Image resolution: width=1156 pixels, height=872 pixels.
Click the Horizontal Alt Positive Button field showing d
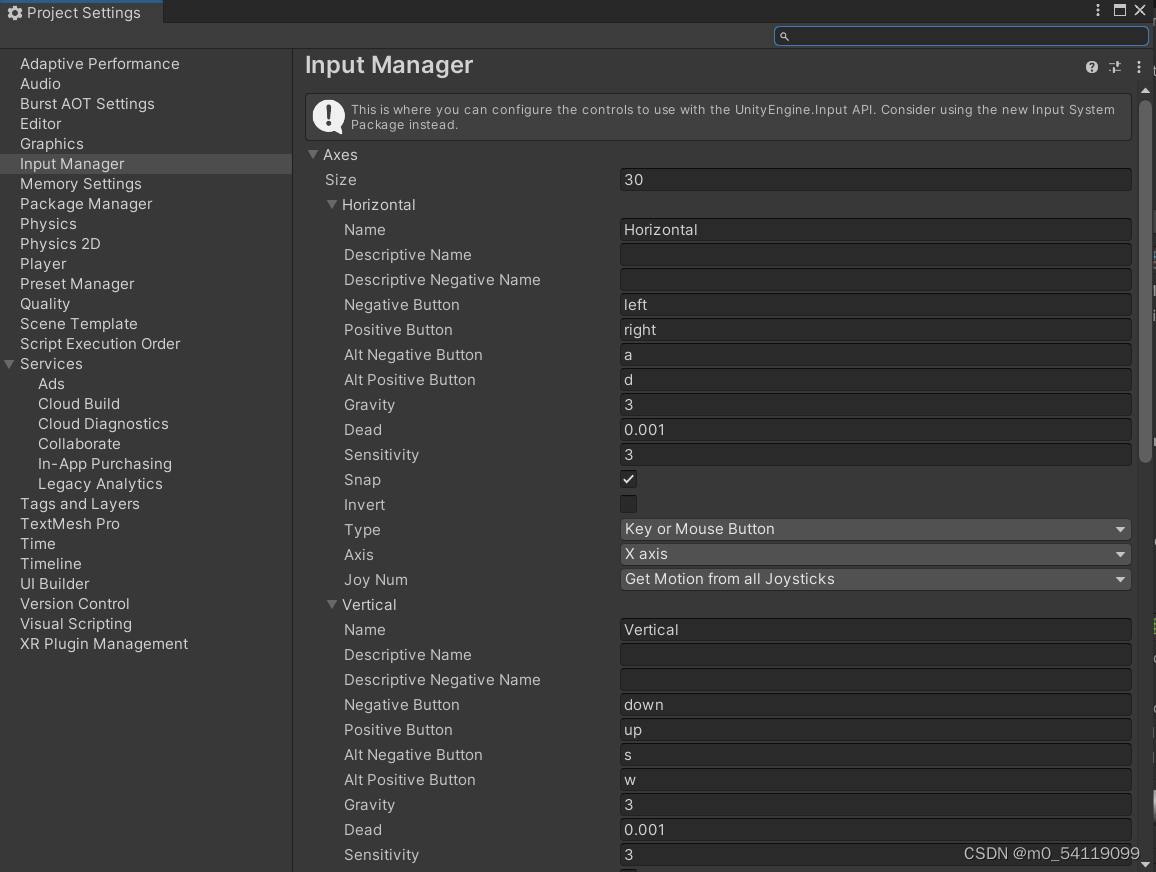(875, 380)
